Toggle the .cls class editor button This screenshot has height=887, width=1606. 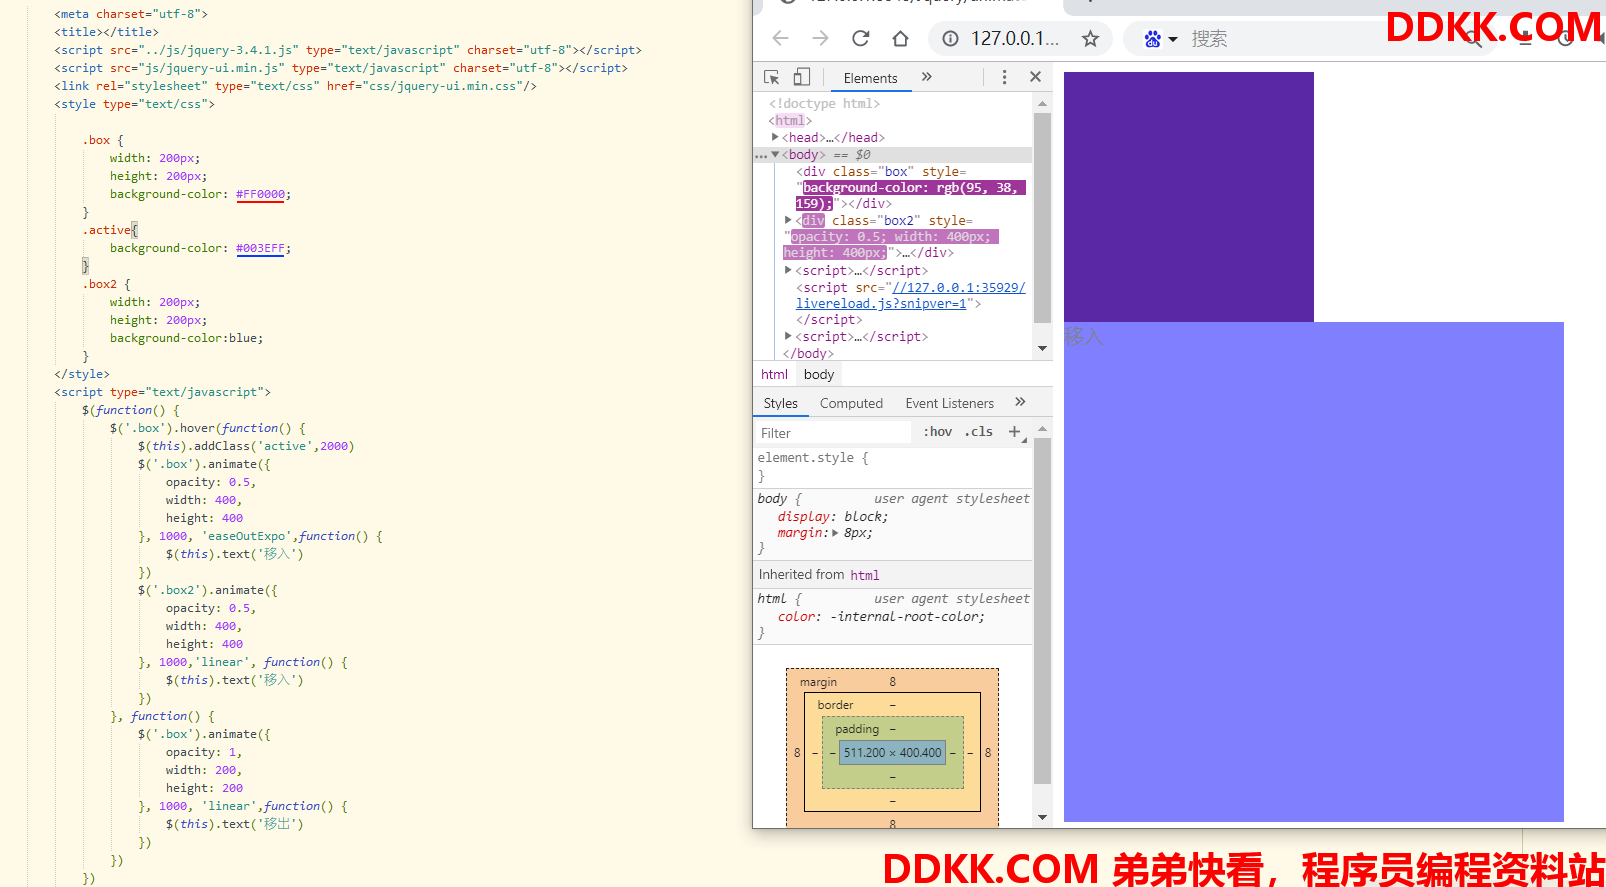[979, 431]
